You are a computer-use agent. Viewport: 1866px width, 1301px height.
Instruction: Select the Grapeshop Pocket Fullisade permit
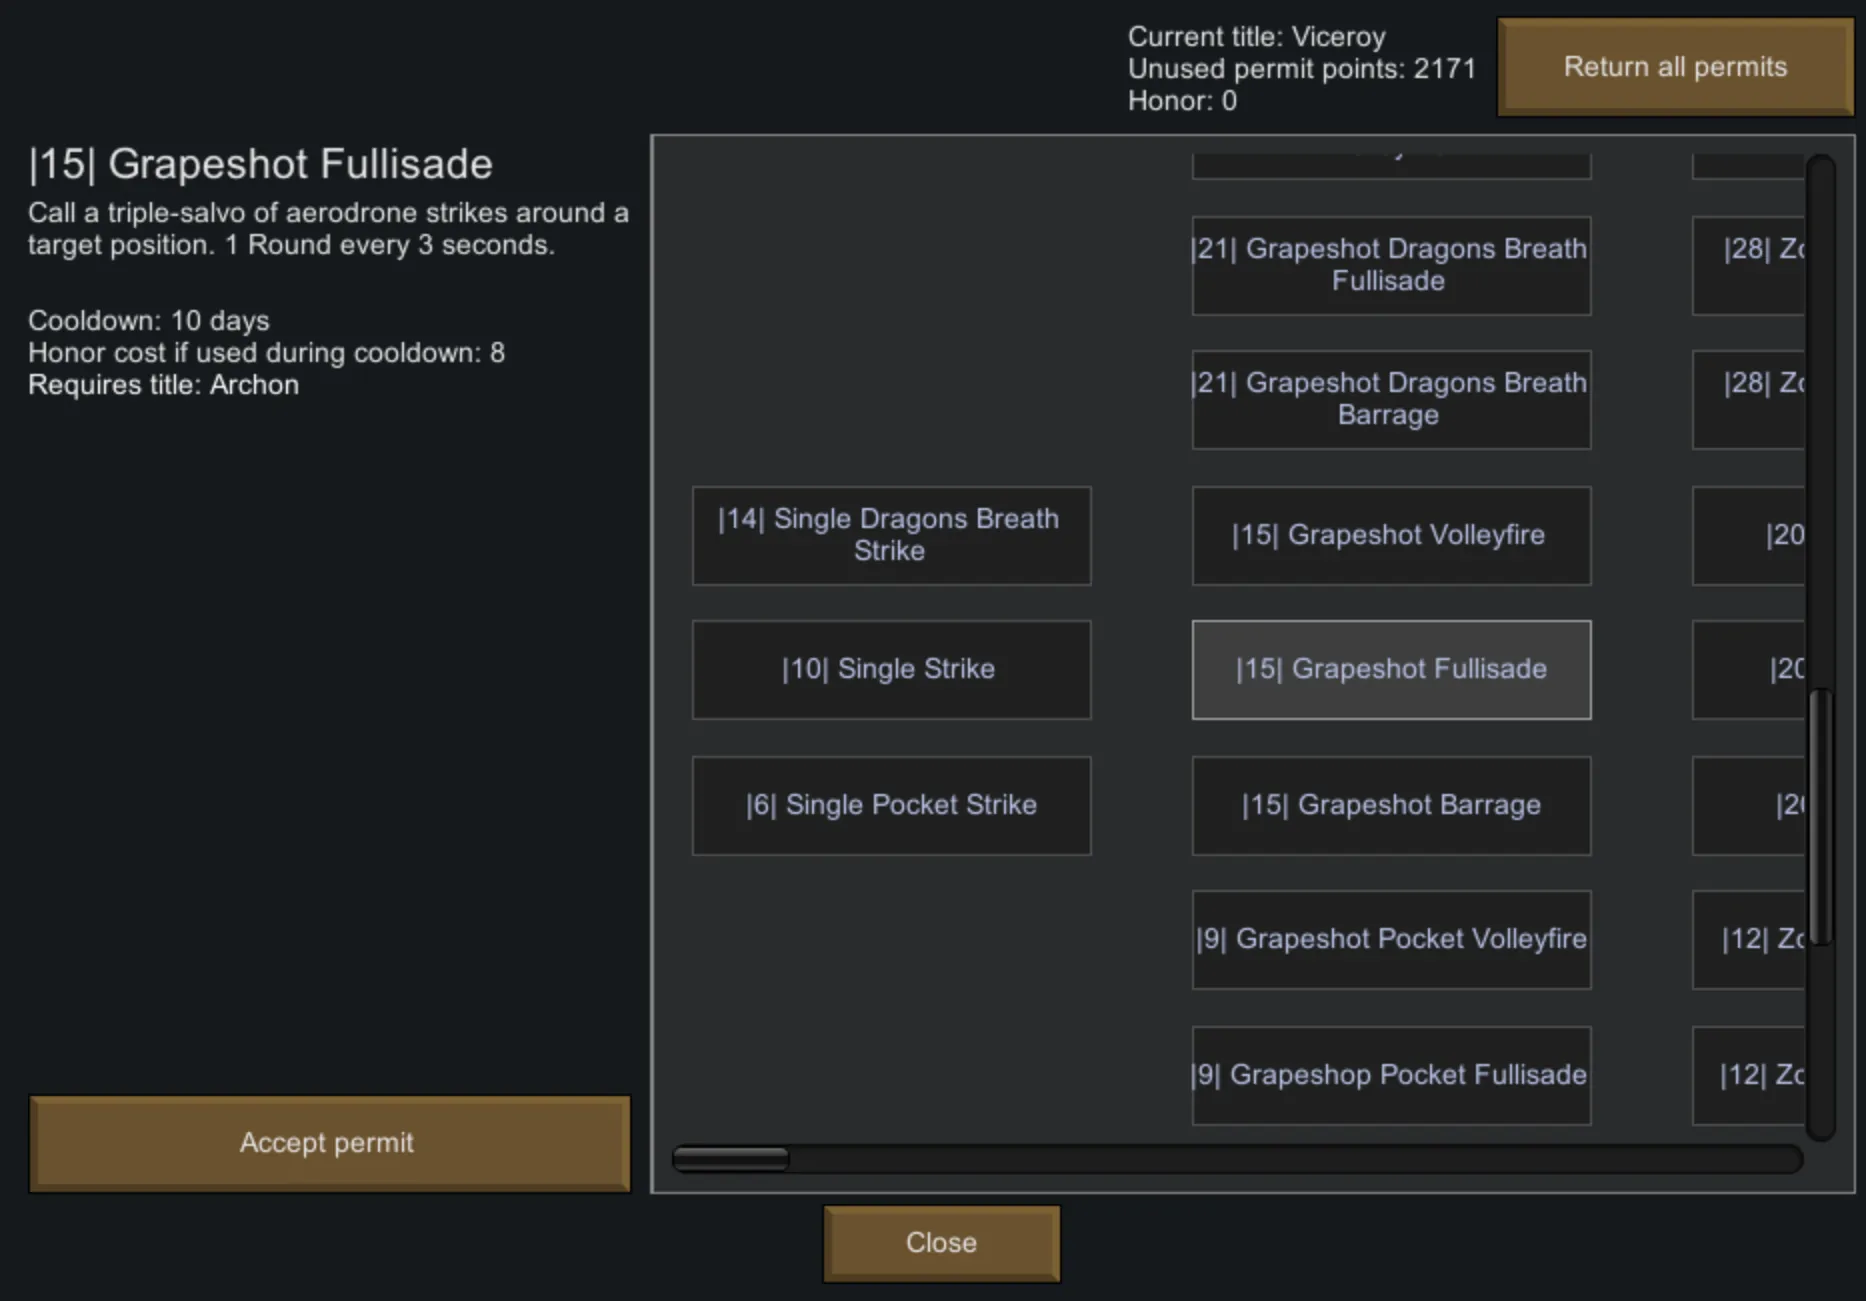[1390, 1075]
